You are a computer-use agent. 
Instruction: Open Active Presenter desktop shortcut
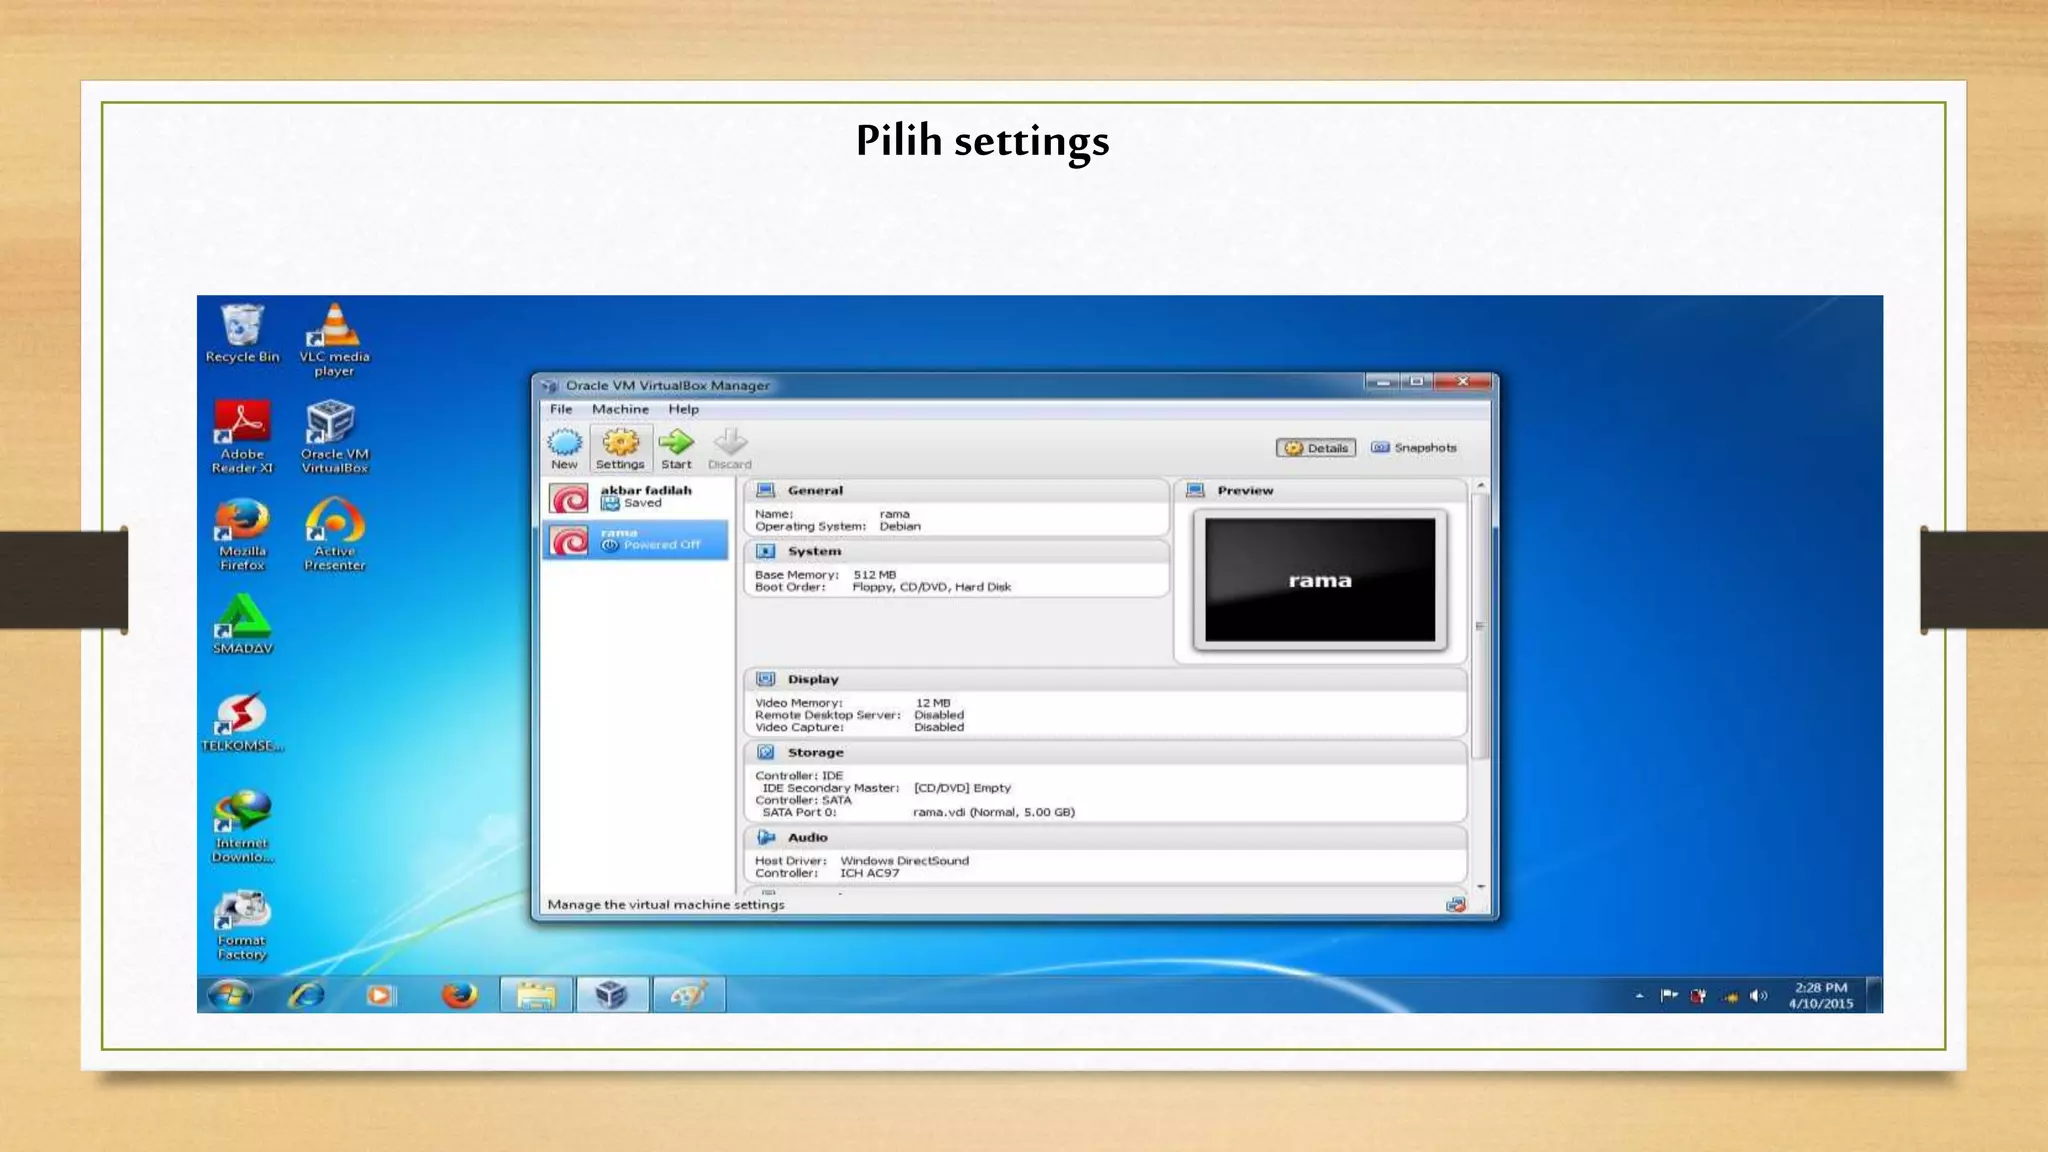[335, 534]
